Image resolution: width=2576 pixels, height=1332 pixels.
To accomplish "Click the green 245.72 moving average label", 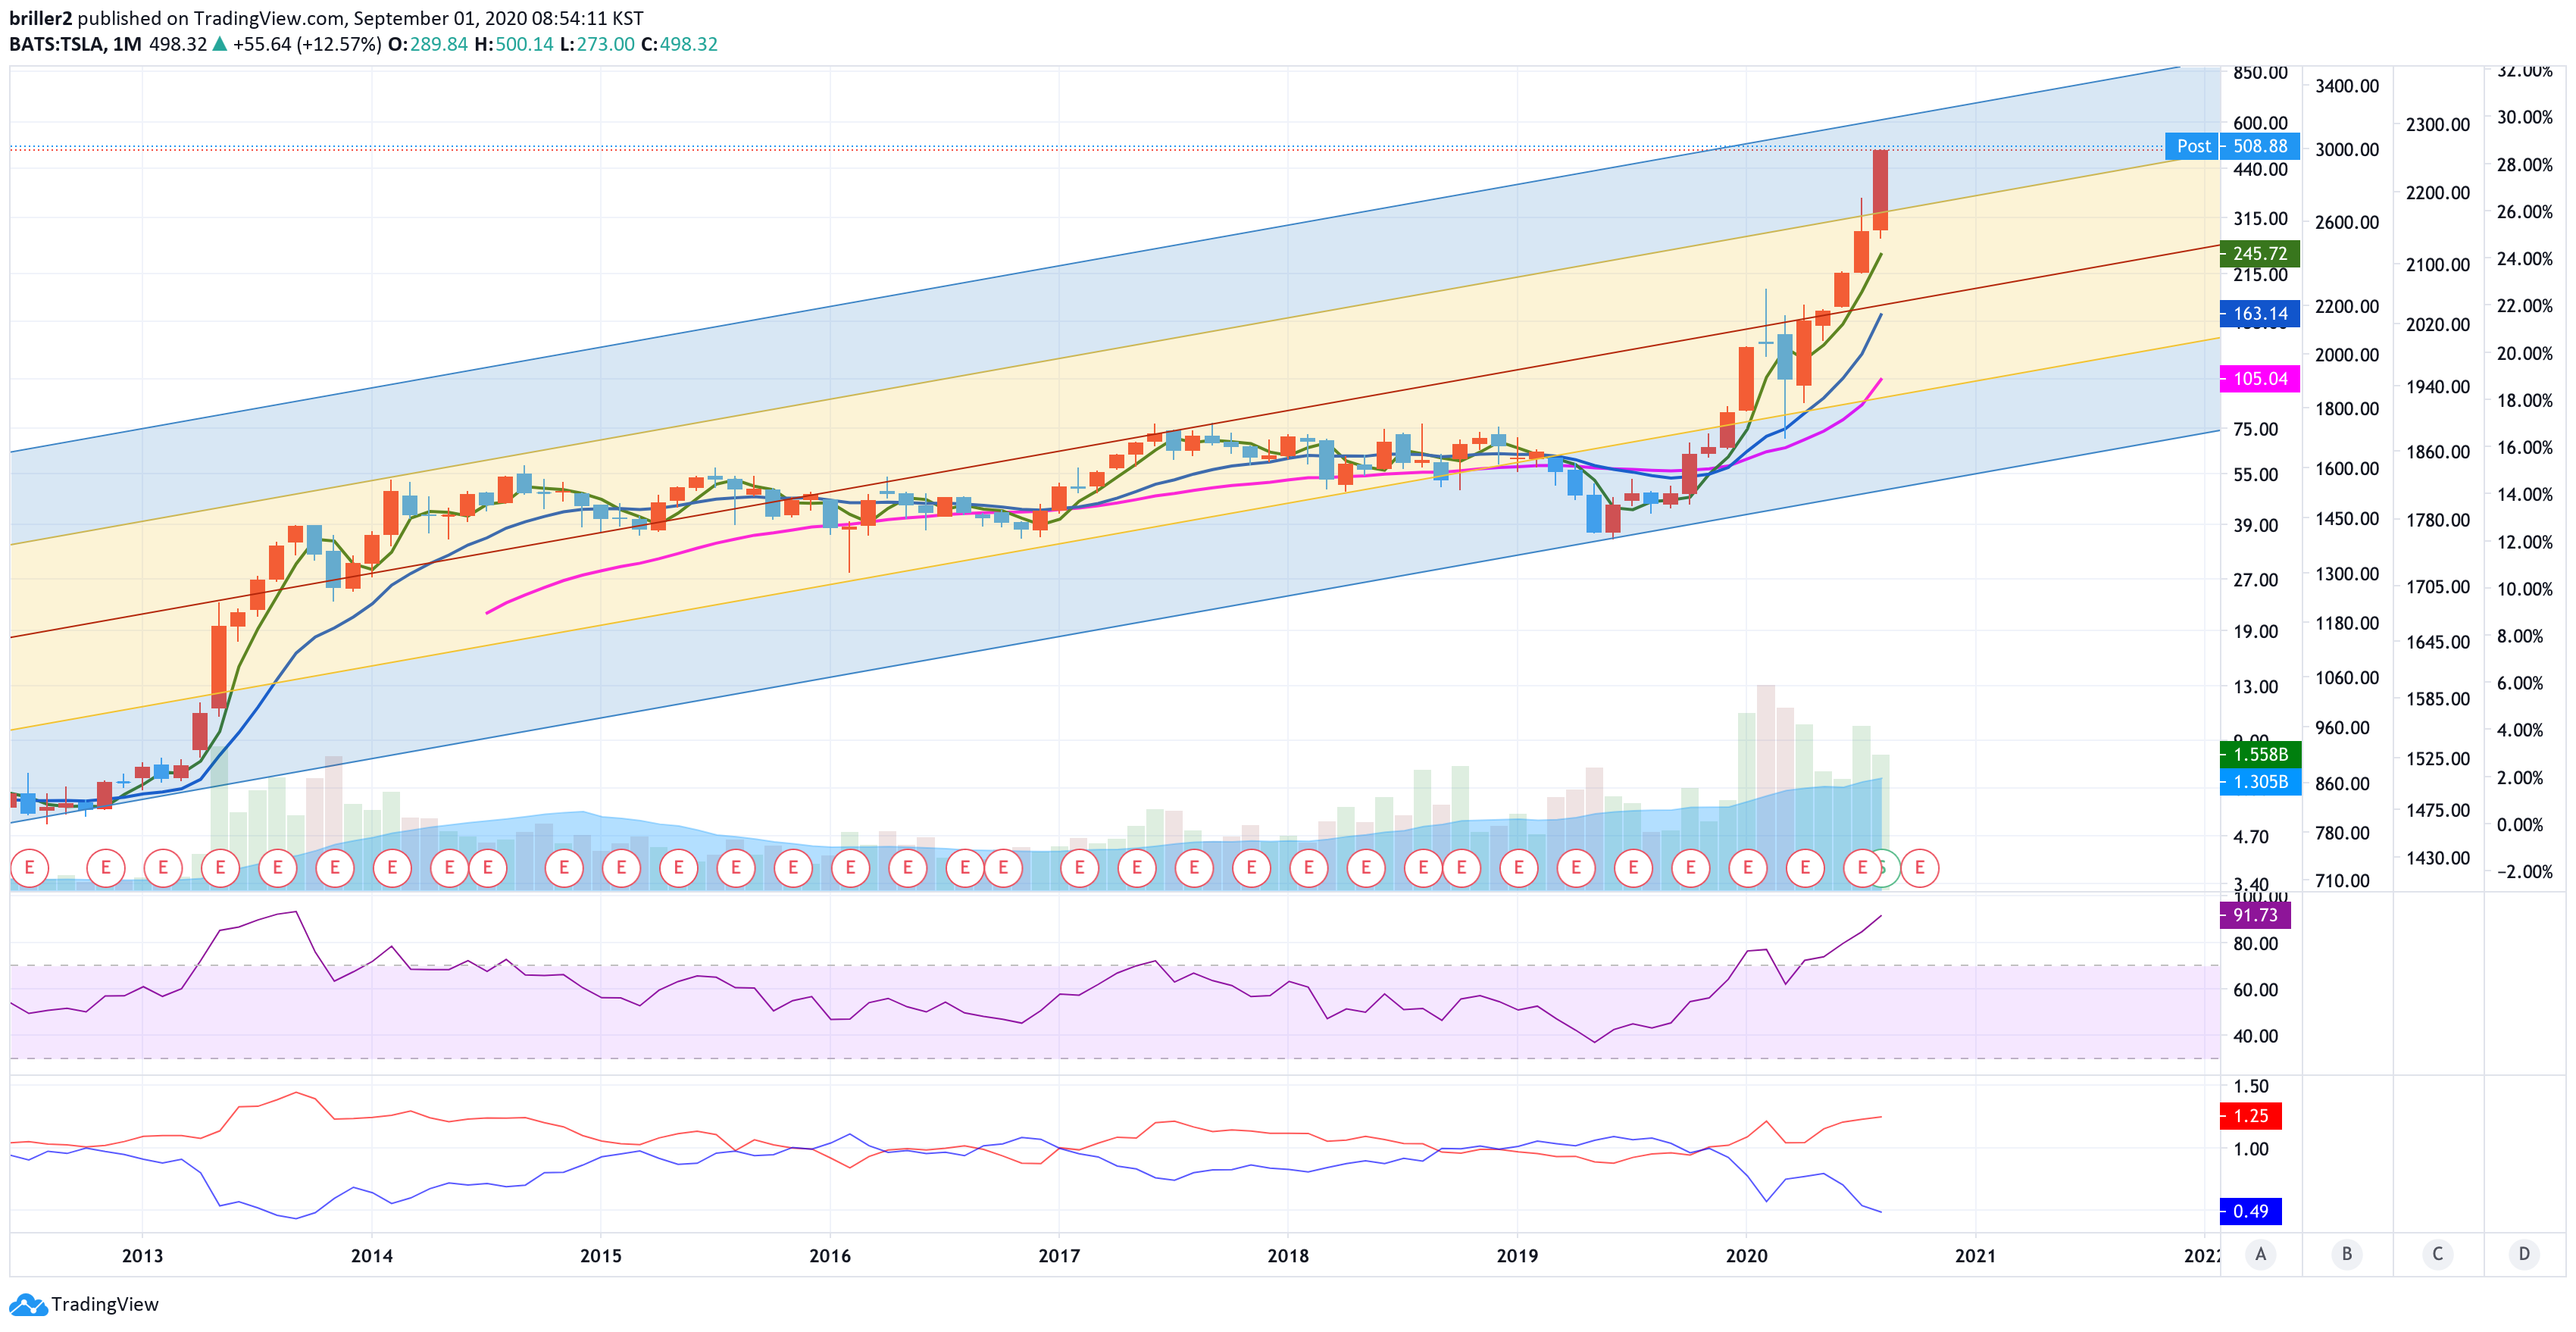I will 2260,254.
